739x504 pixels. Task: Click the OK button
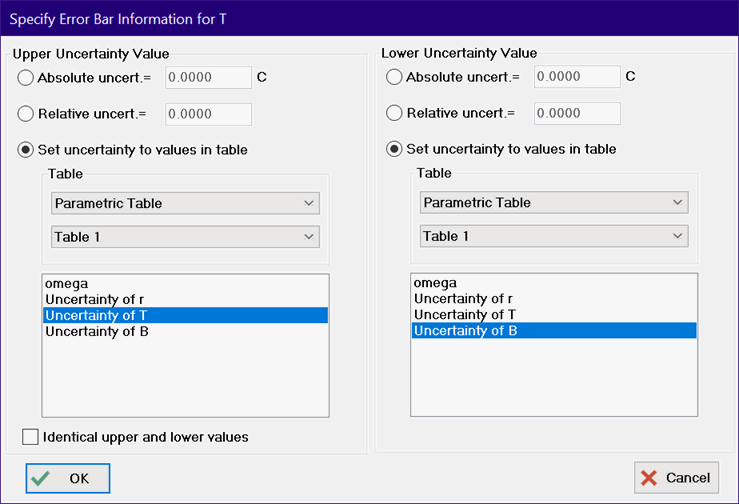click(x=68, y=478)
